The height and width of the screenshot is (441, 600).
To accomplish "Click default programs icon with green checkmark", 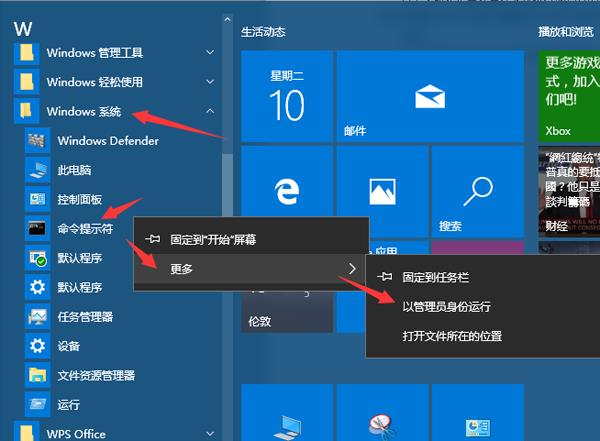I will click(38, 258).
